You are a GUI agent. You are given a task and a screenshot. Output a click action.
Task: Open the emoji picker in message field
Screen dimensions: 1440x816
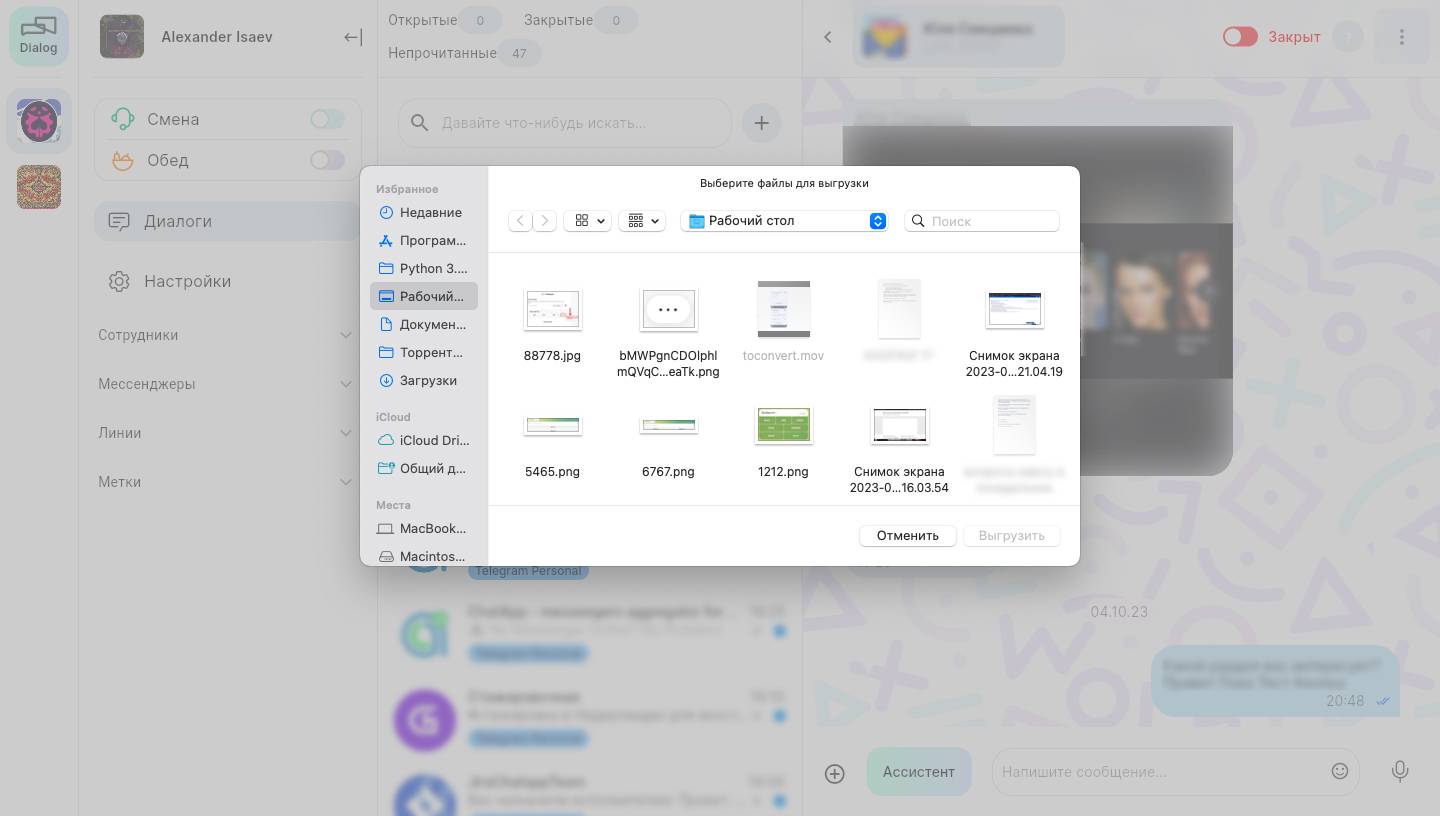(x=1339, y=771)
